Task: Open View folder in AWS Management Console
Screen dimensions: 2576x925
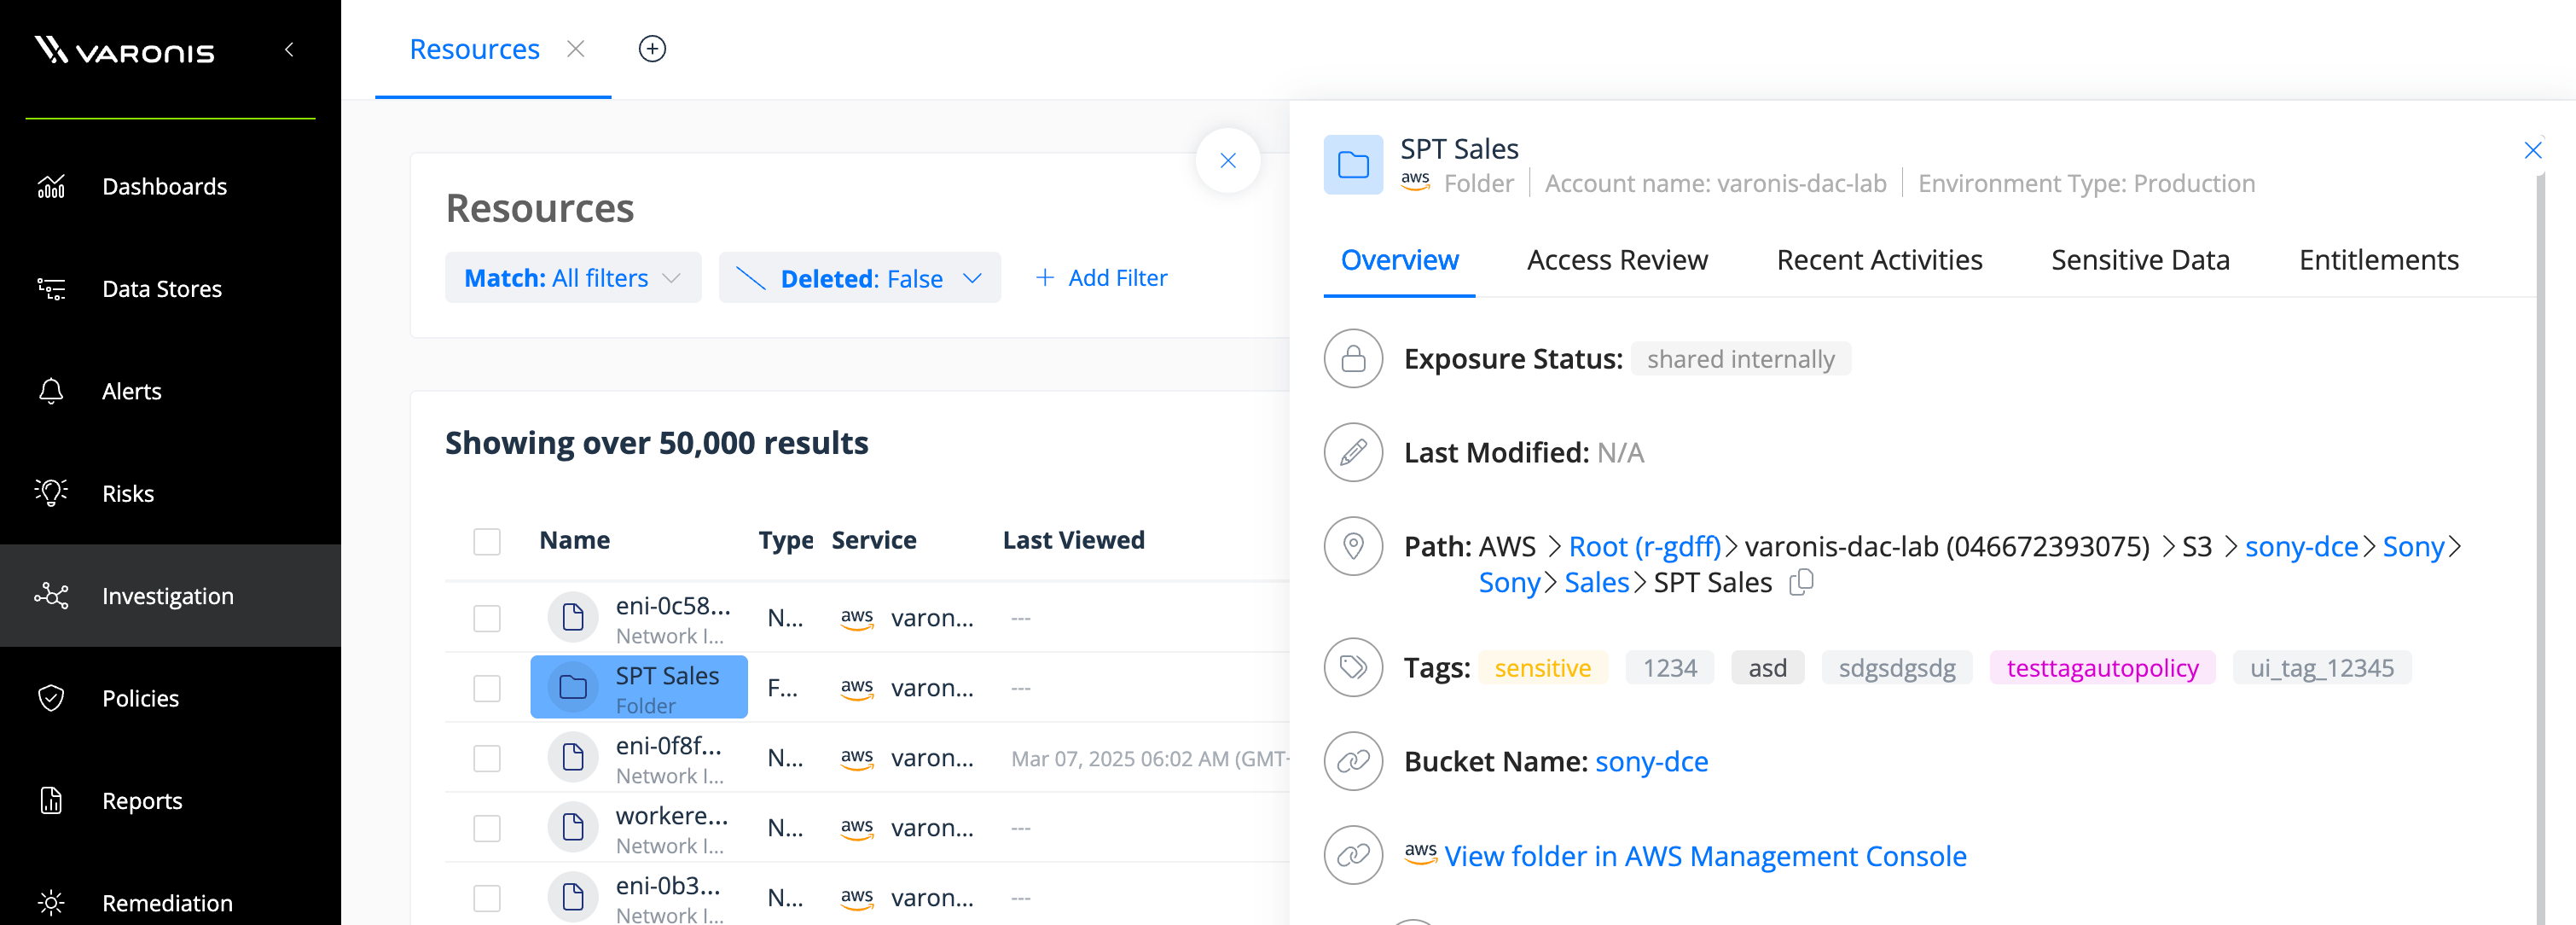Action: pyautogui.click(x=1704, y=856)
